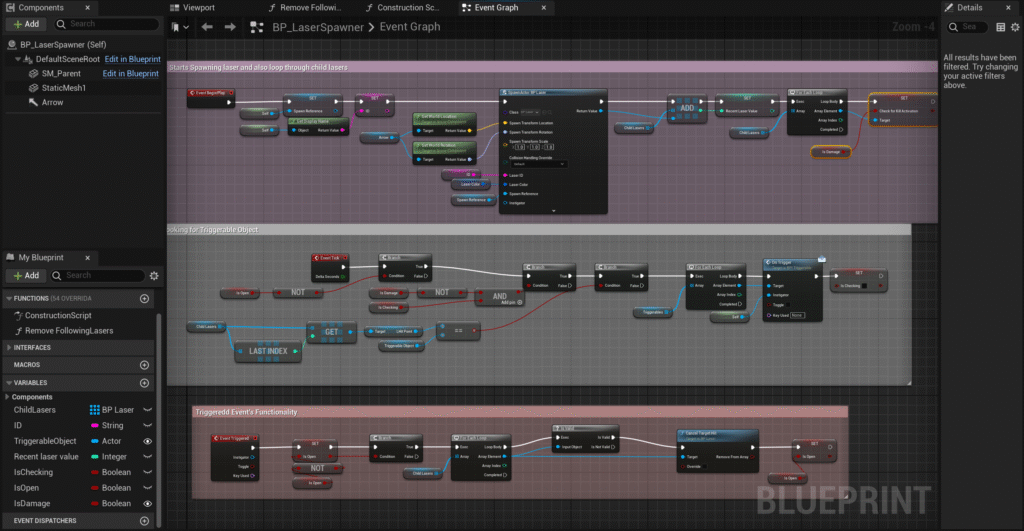1024x531 pixels.
Task: Select the GET array node
Action: pos(332,332)
